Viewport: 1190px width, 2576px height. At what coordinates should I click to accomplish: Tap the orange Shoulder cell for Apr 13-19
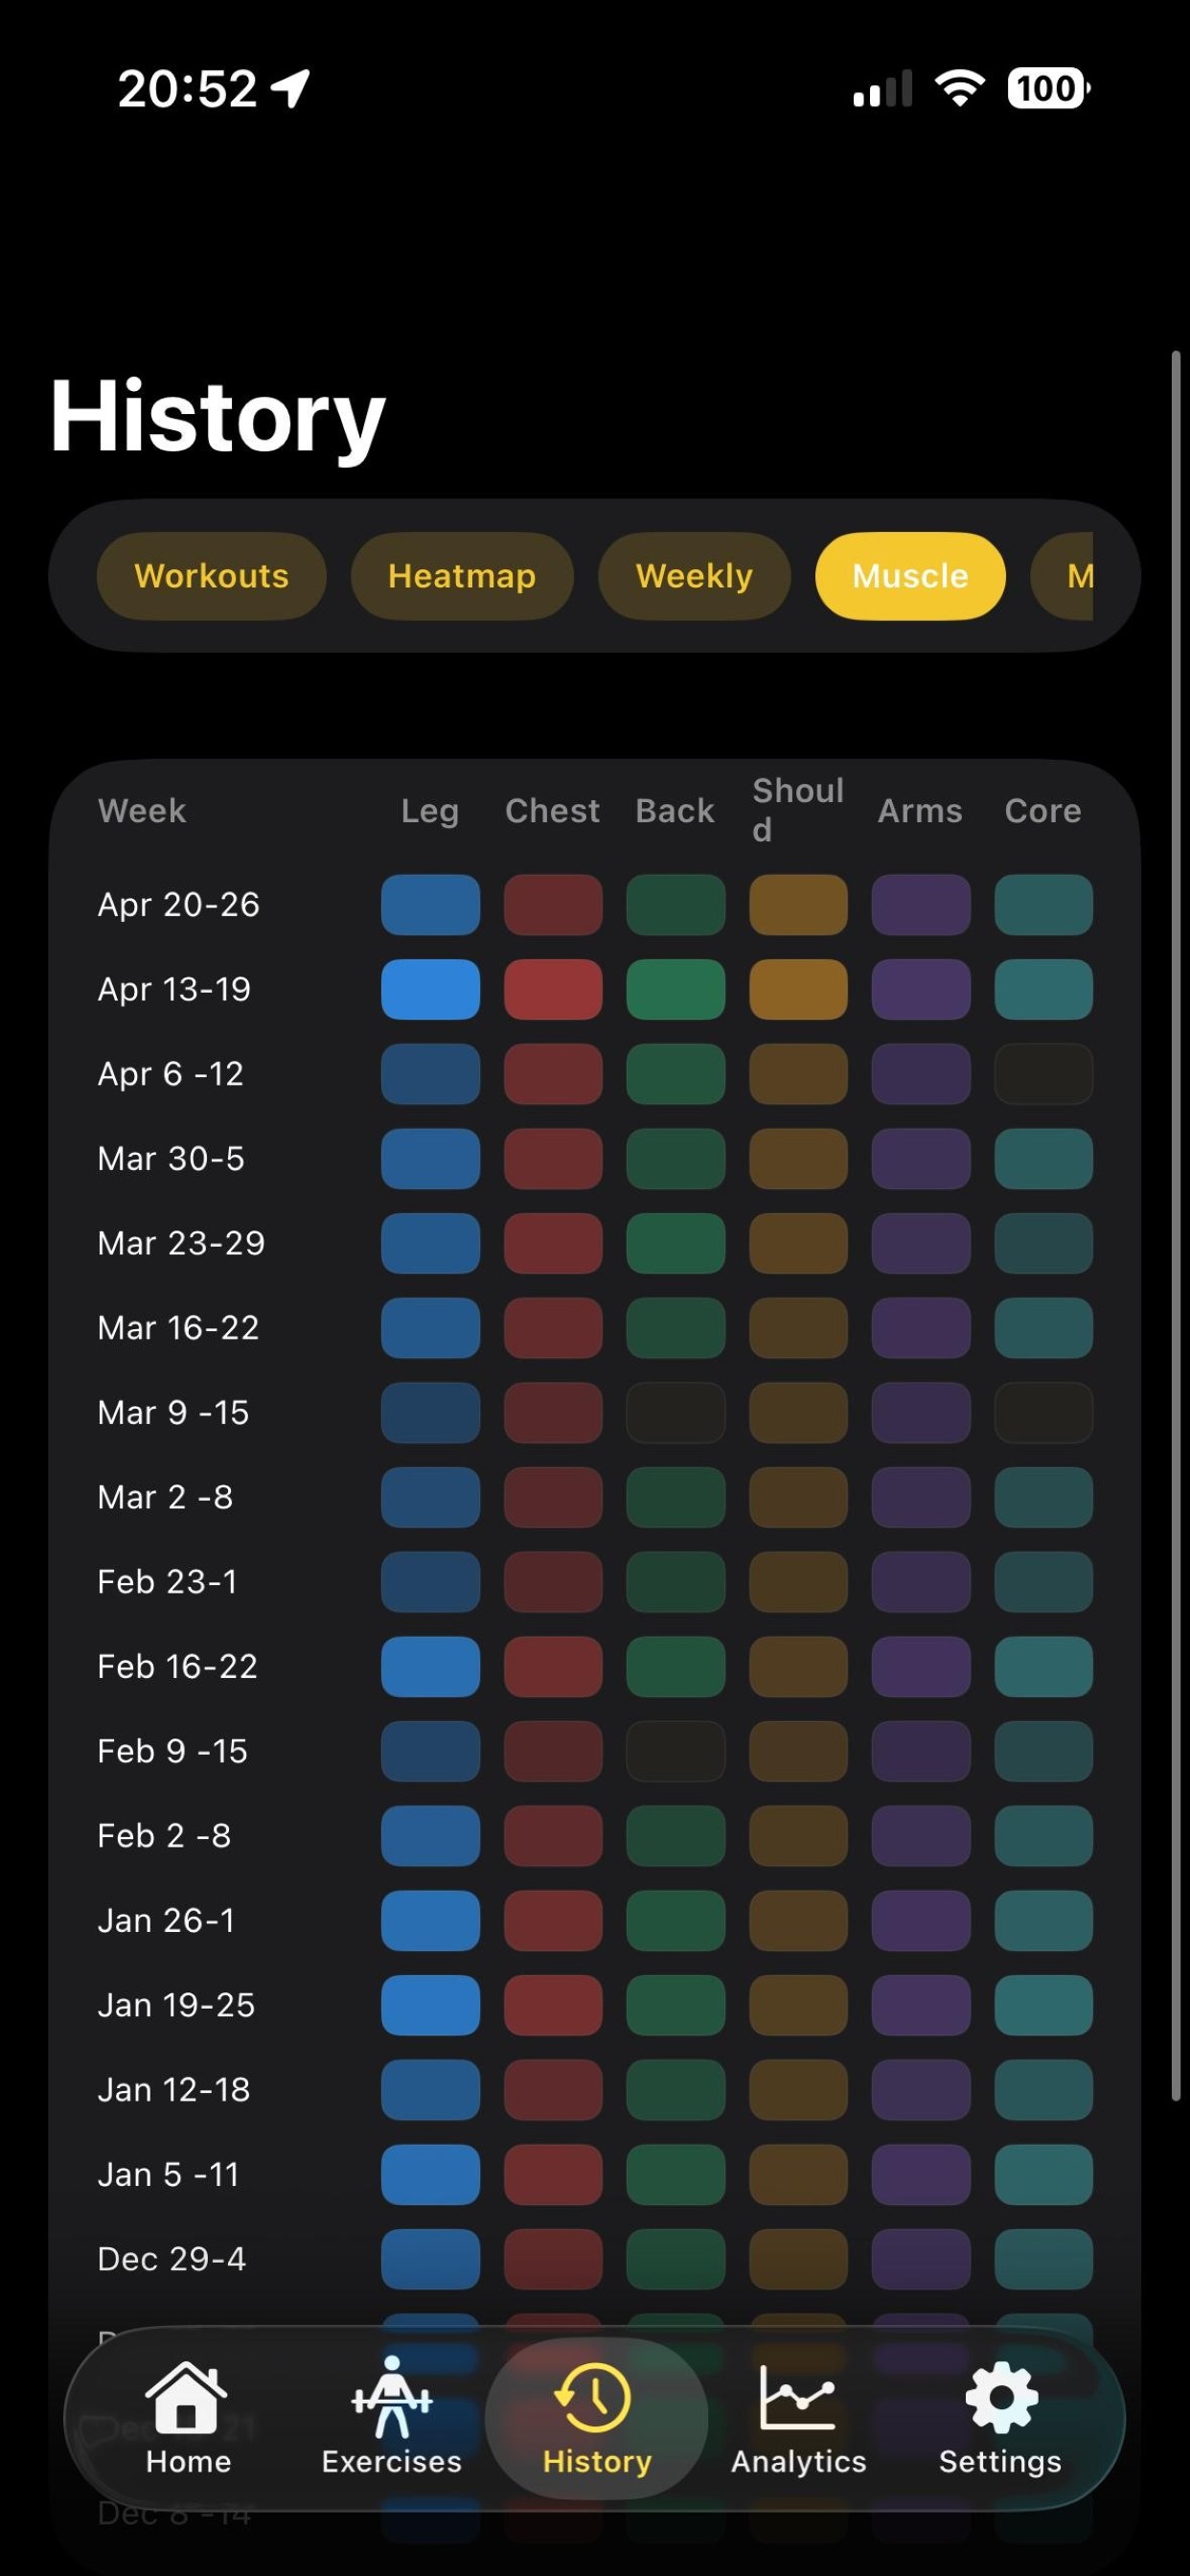pos(798,989)
